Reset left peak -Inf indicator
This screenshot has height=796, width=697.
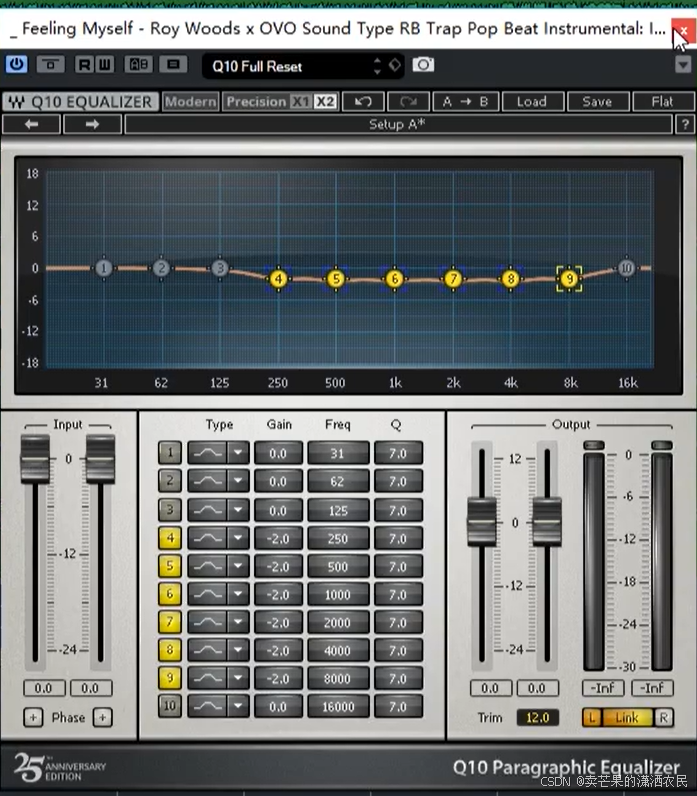click(603, 688)
